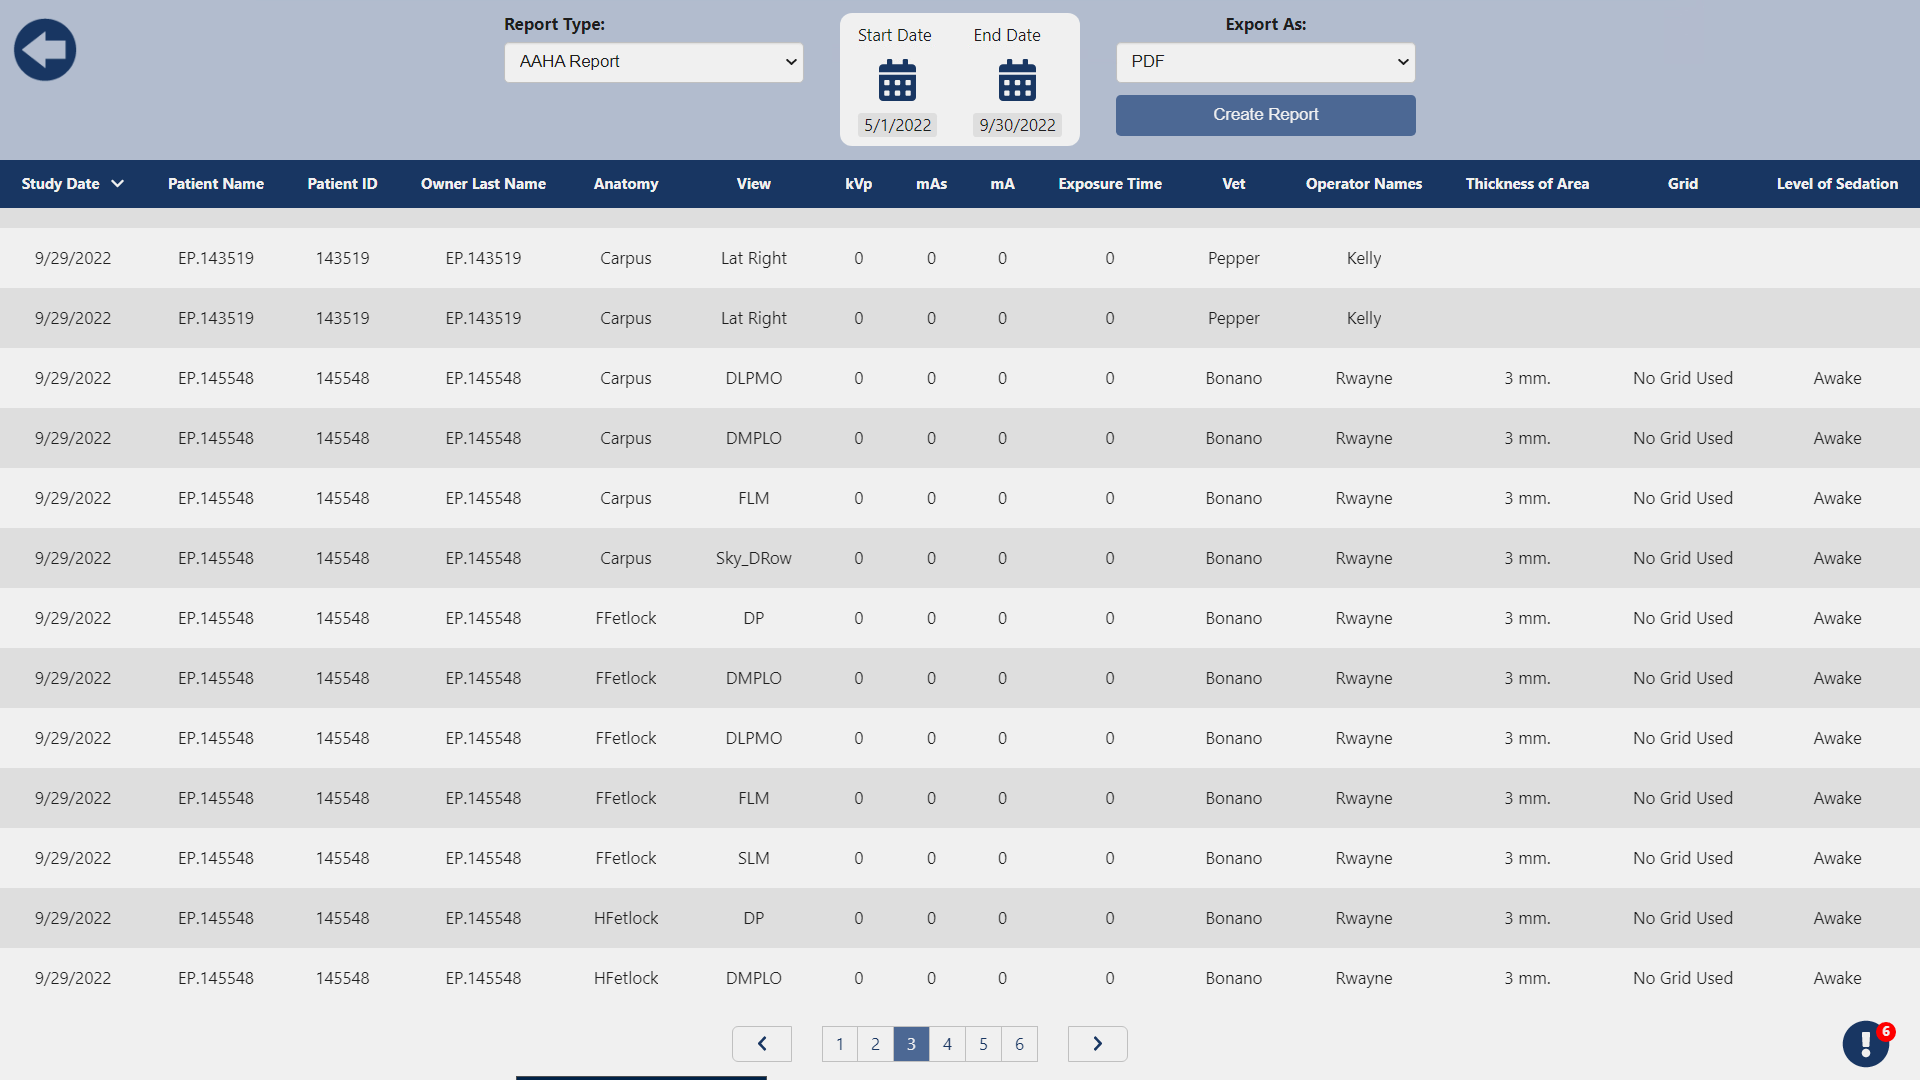Open the Start Date calendar icon
Screen dimensions: 1920x1080
897,80
